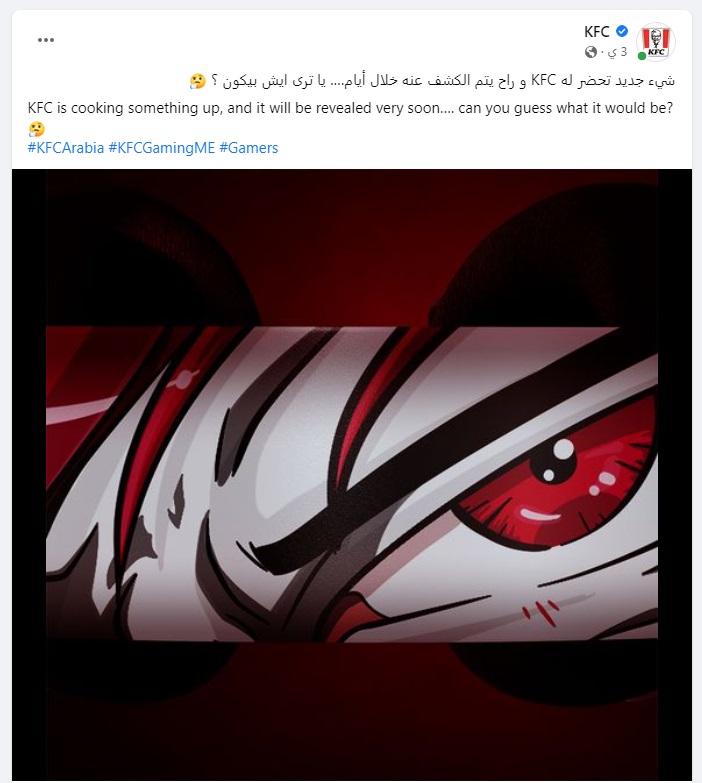Click the KFC profile picture avatar
The image size is (702, 783).
tap(656, 42)
